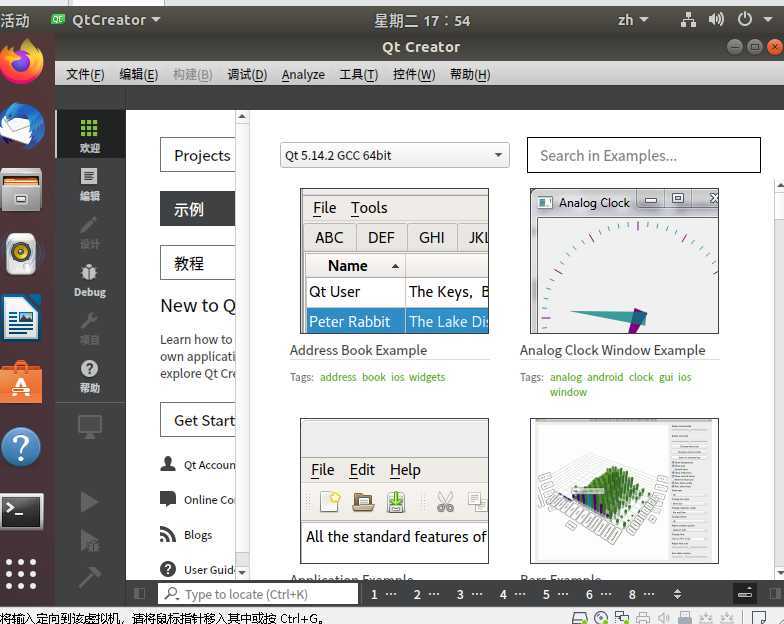The image size is (784, 624).
Task: Open Files manager from dock
Action: click(x=22, y=190)
